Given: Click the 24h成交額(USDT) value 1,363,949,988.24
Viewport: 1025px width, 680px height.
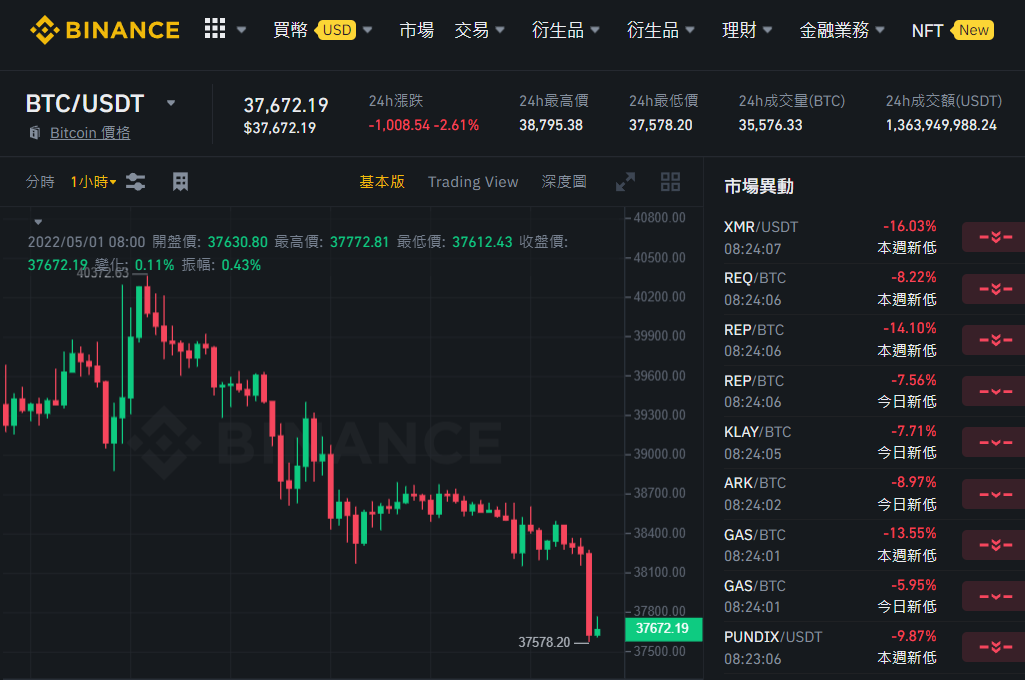Looking at the screenshot, I should [941, 125].
